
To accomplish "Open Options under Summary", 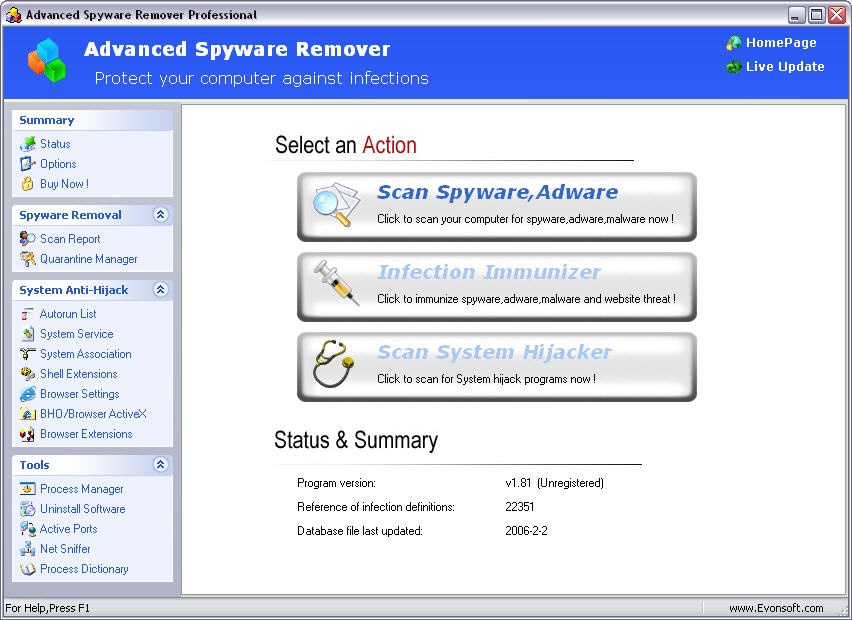I will [x=57, y=163].
